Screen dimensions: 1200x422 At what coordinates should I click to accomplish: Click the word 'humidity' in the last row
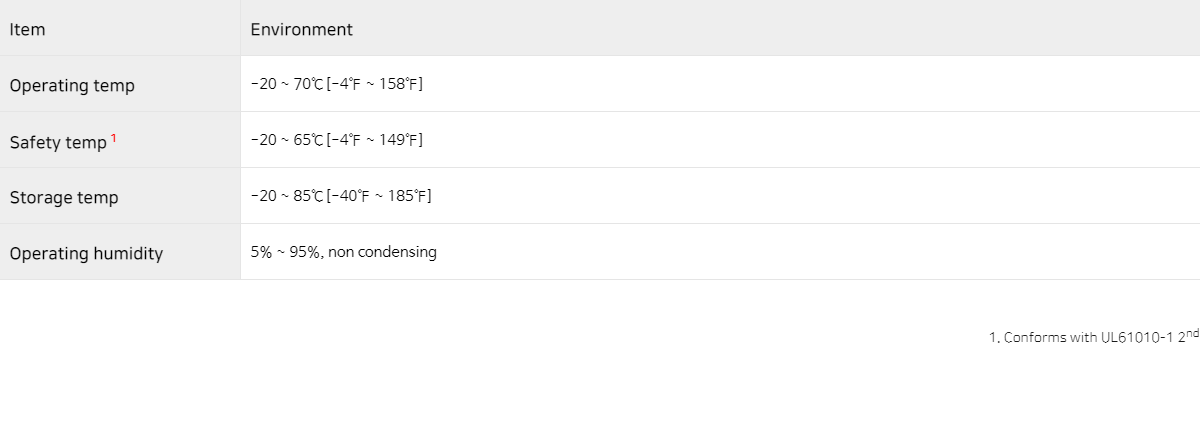pos(127,253)
